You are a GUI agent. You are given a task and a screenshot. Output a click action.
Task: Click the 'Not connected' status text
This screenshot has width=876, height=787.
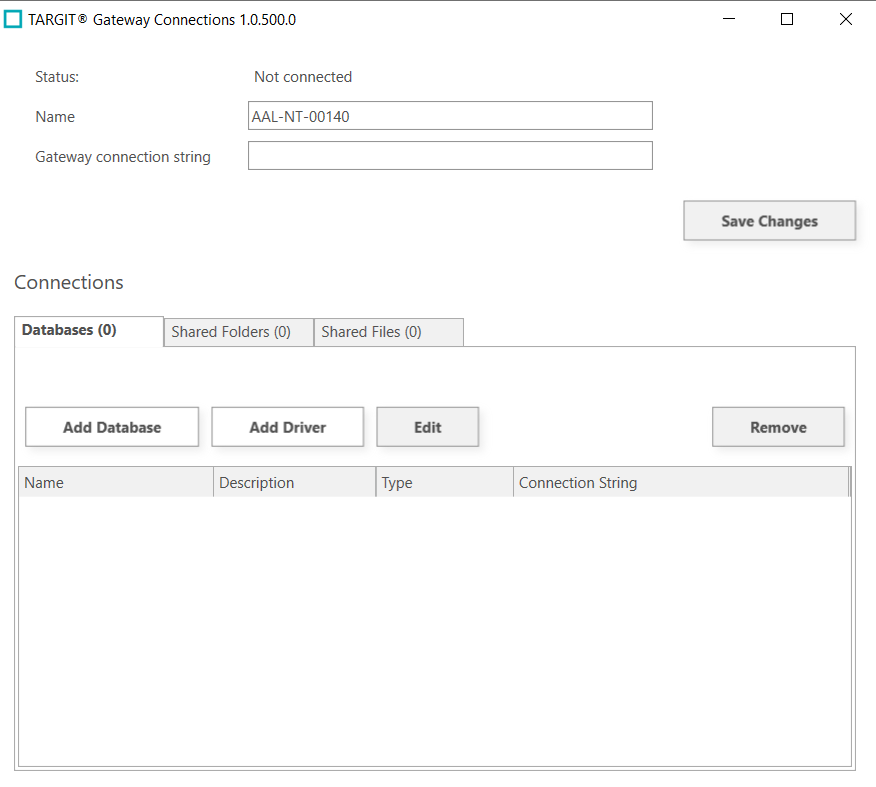pyautogui.click(x=303, y=77)
